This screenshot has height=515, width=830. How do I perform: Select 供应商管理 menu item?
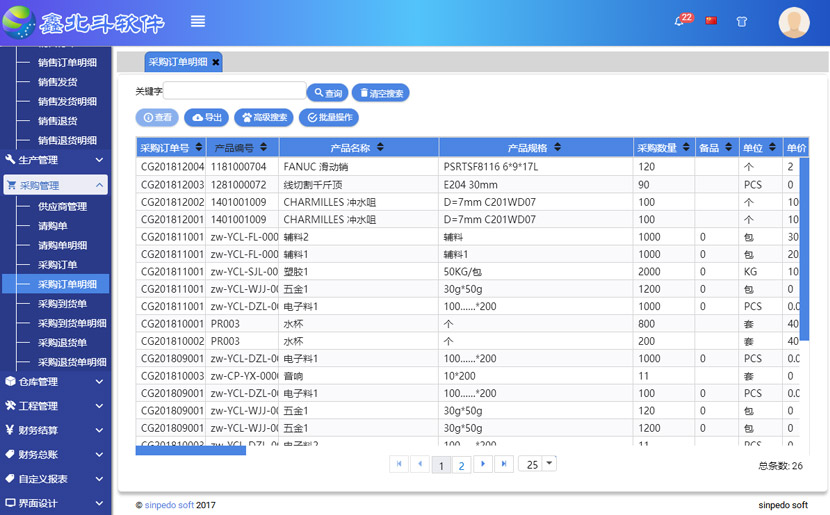pyautogui.click(x=62, y=207)
